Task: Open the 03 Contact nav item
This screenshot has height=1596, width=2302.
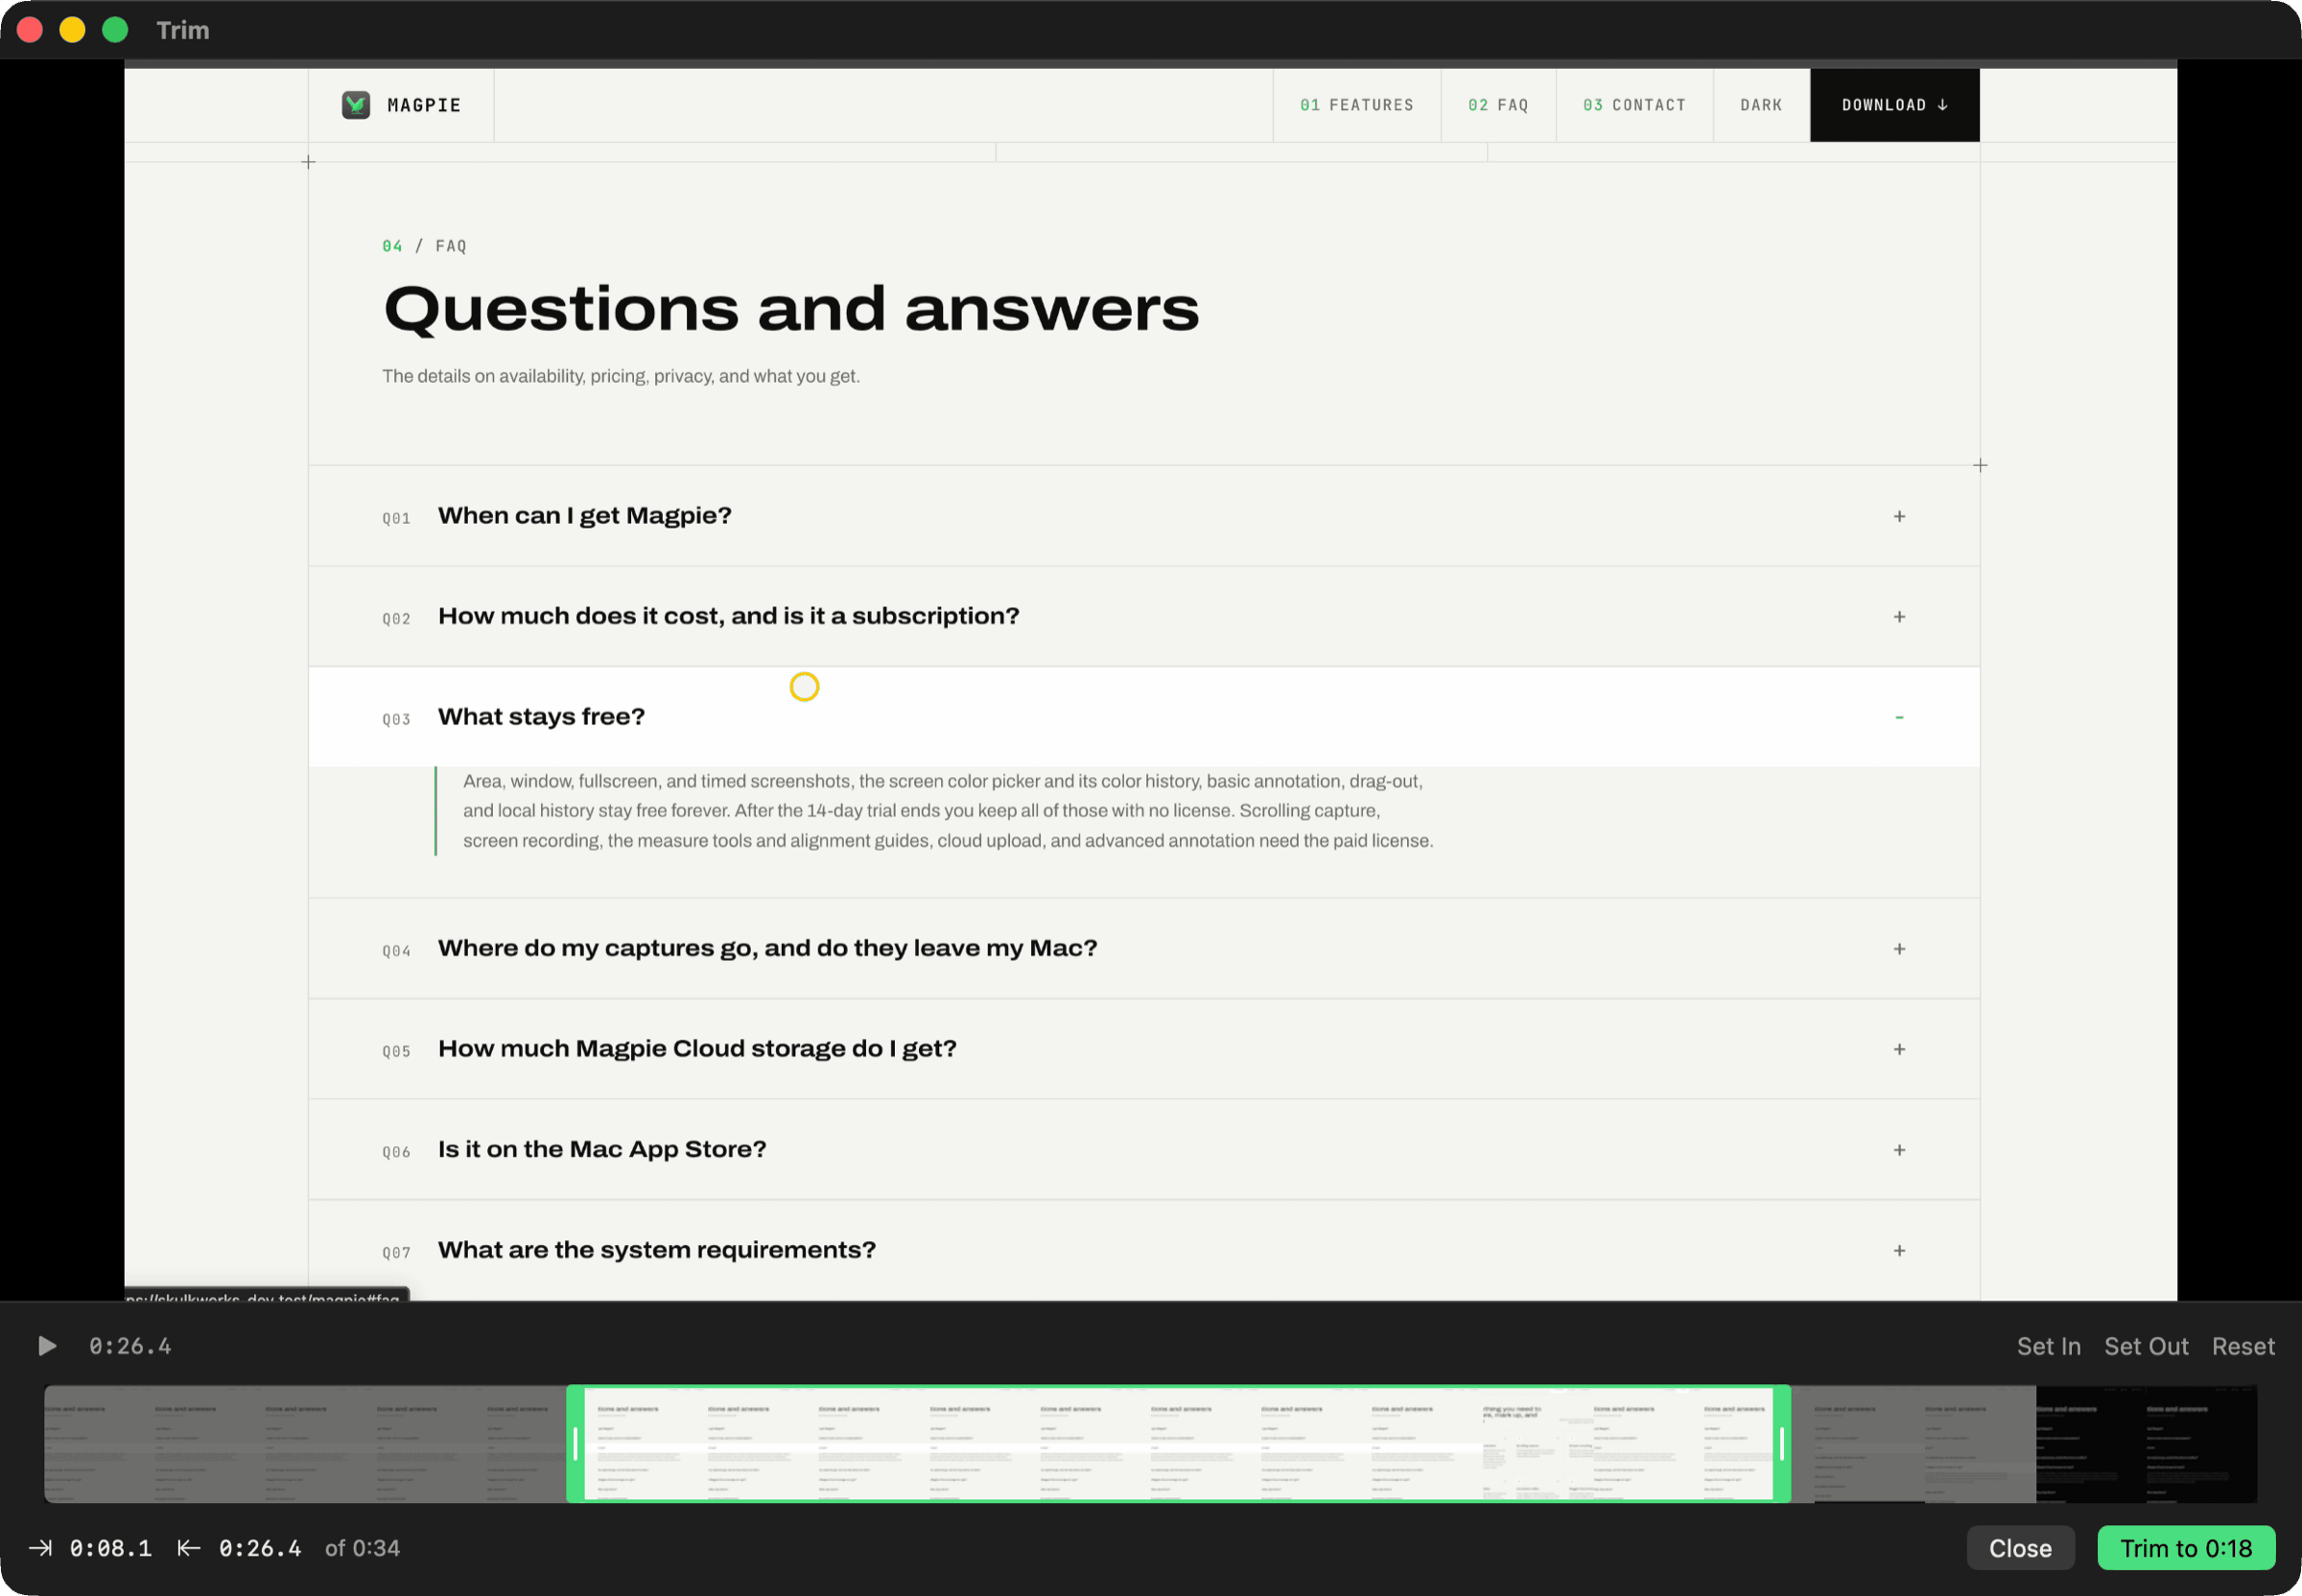Action: click(1634, 105)
